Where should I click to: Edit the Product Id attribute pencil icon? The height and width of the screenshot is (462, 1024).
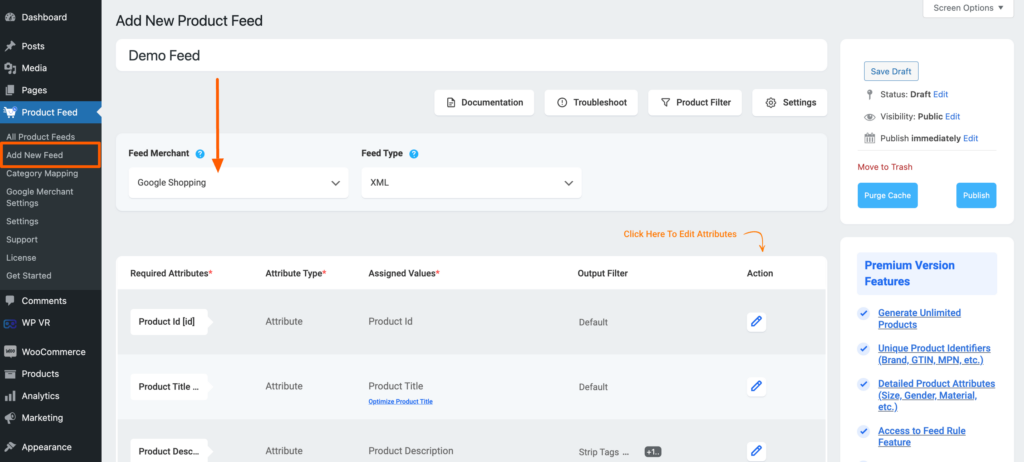pyautogui.click(x=756, y=322)
